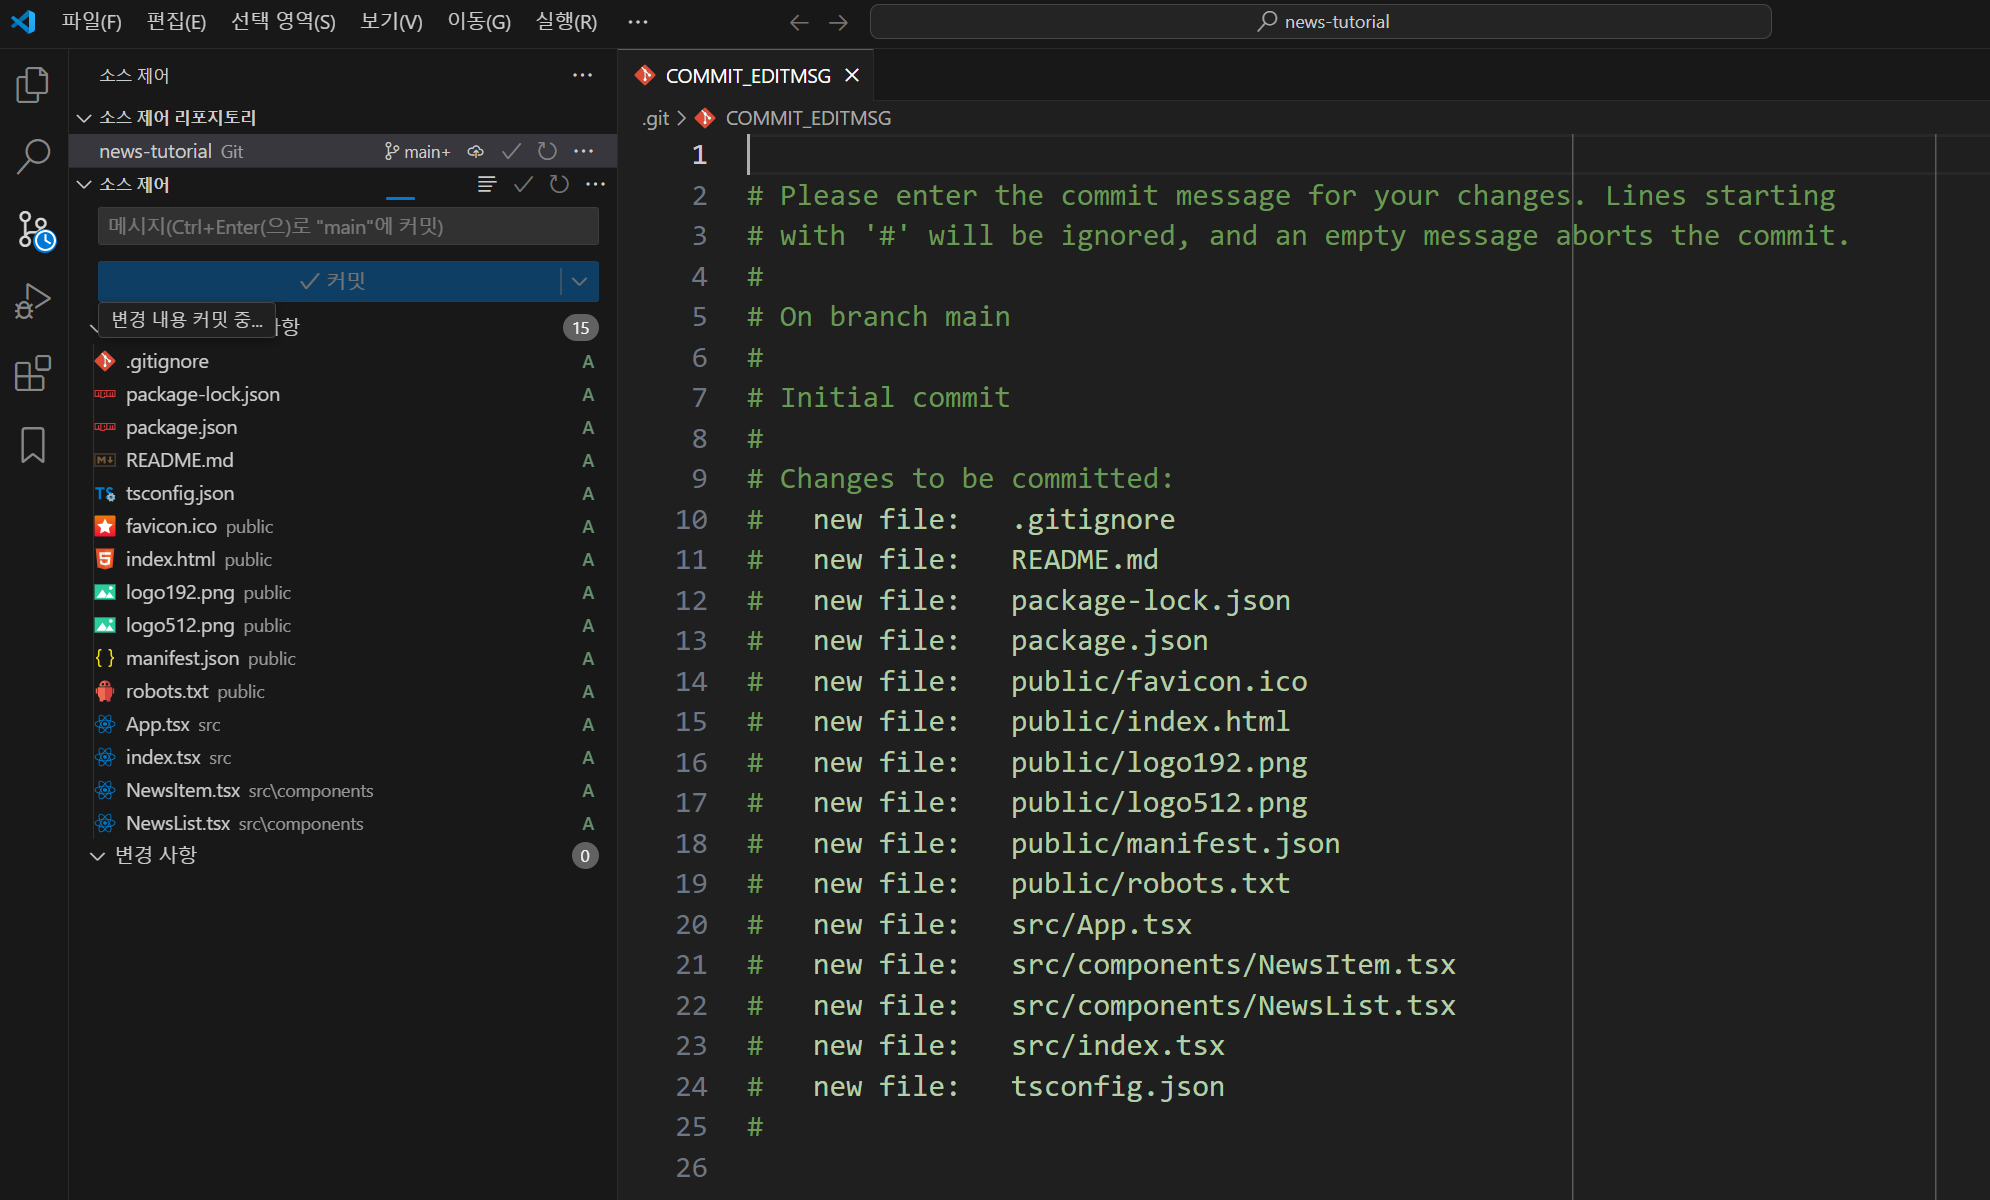The height and width of the screenshot is (1200, 1990).
Task: Open the Search view in activity bar
Action: point(33,156)
